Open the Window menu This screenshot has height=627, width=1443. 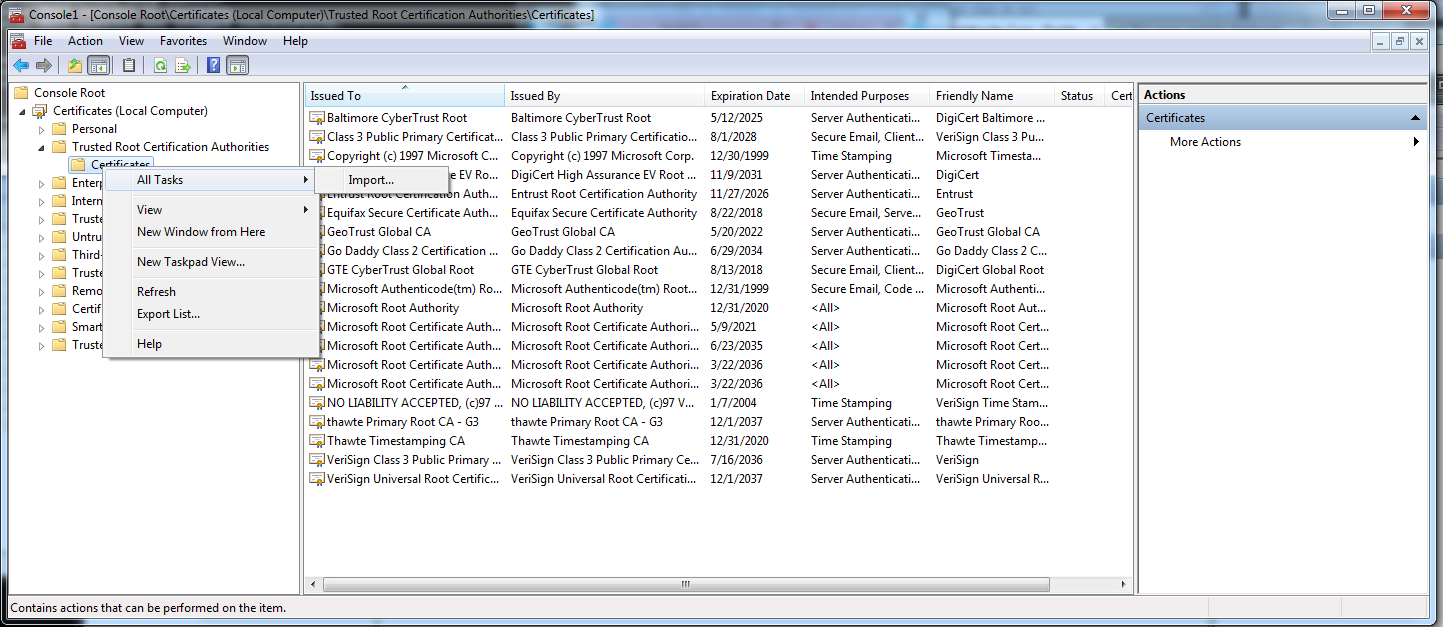(245, 41)
